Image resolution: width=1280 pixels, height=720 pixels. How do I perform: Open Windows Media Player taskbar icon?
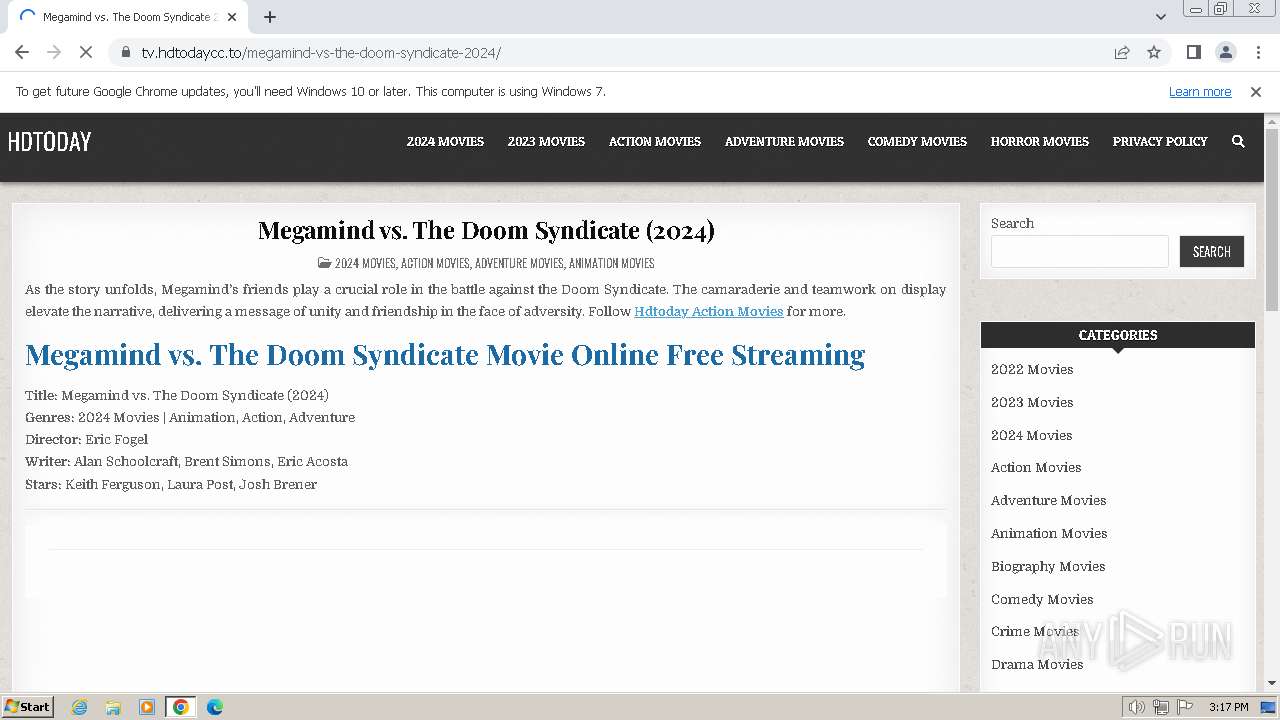tap(147, 707)
